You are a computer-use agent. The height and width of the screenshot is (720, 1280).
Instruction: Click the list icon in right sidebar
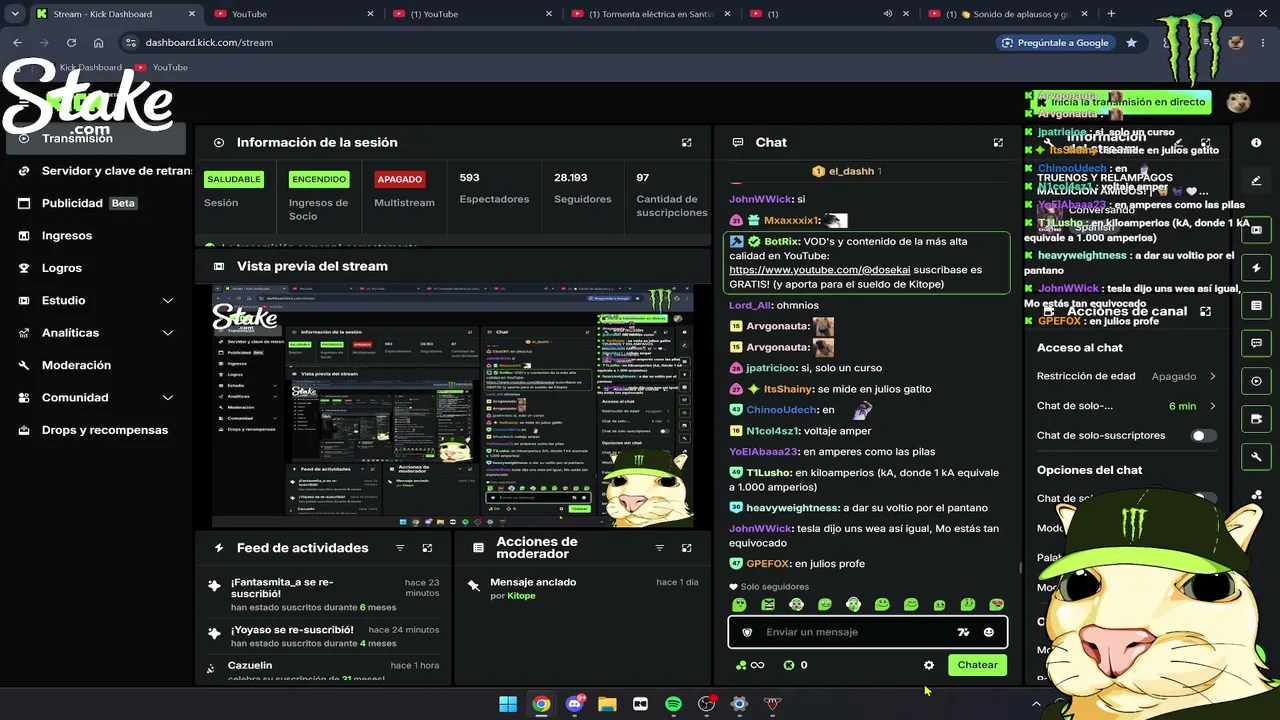coord(1256,305)
